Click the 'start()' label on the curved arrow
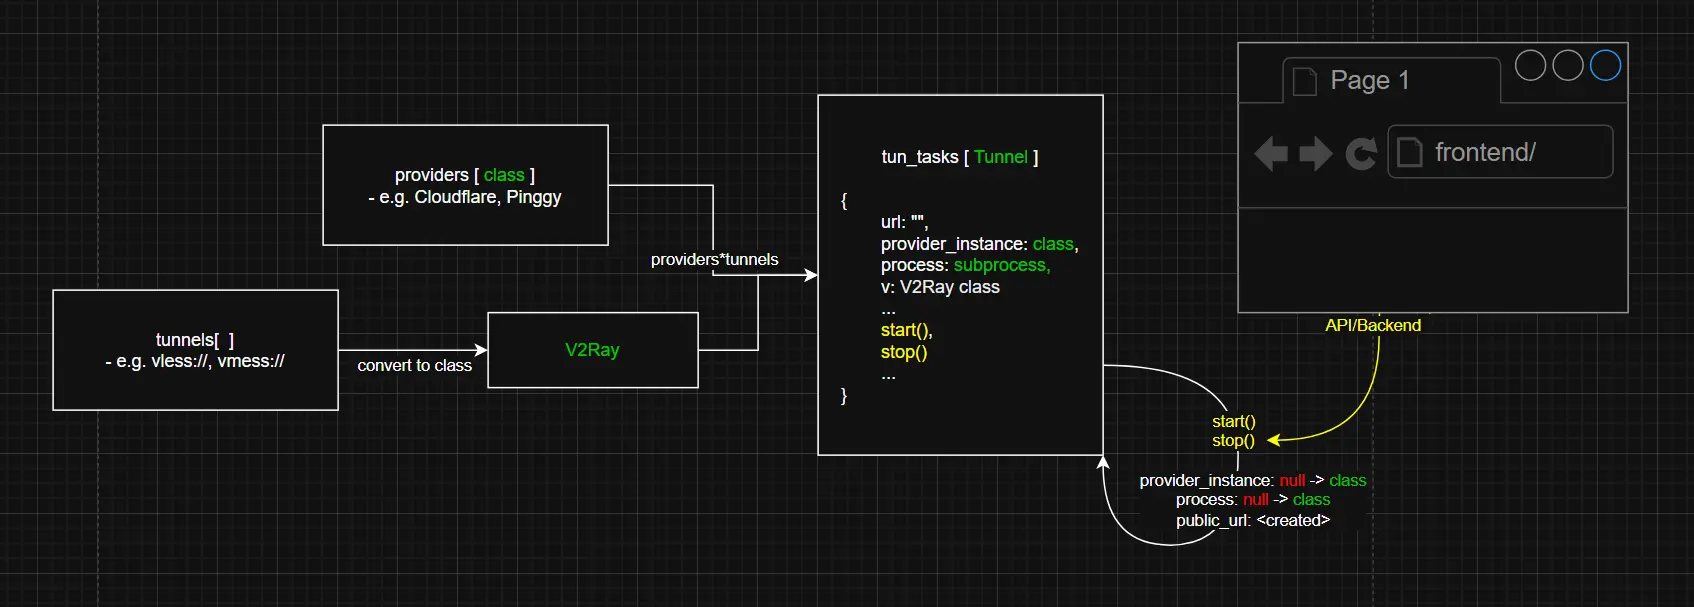This screenshot has height=607, width=1694. click(x=1234, y=422)
